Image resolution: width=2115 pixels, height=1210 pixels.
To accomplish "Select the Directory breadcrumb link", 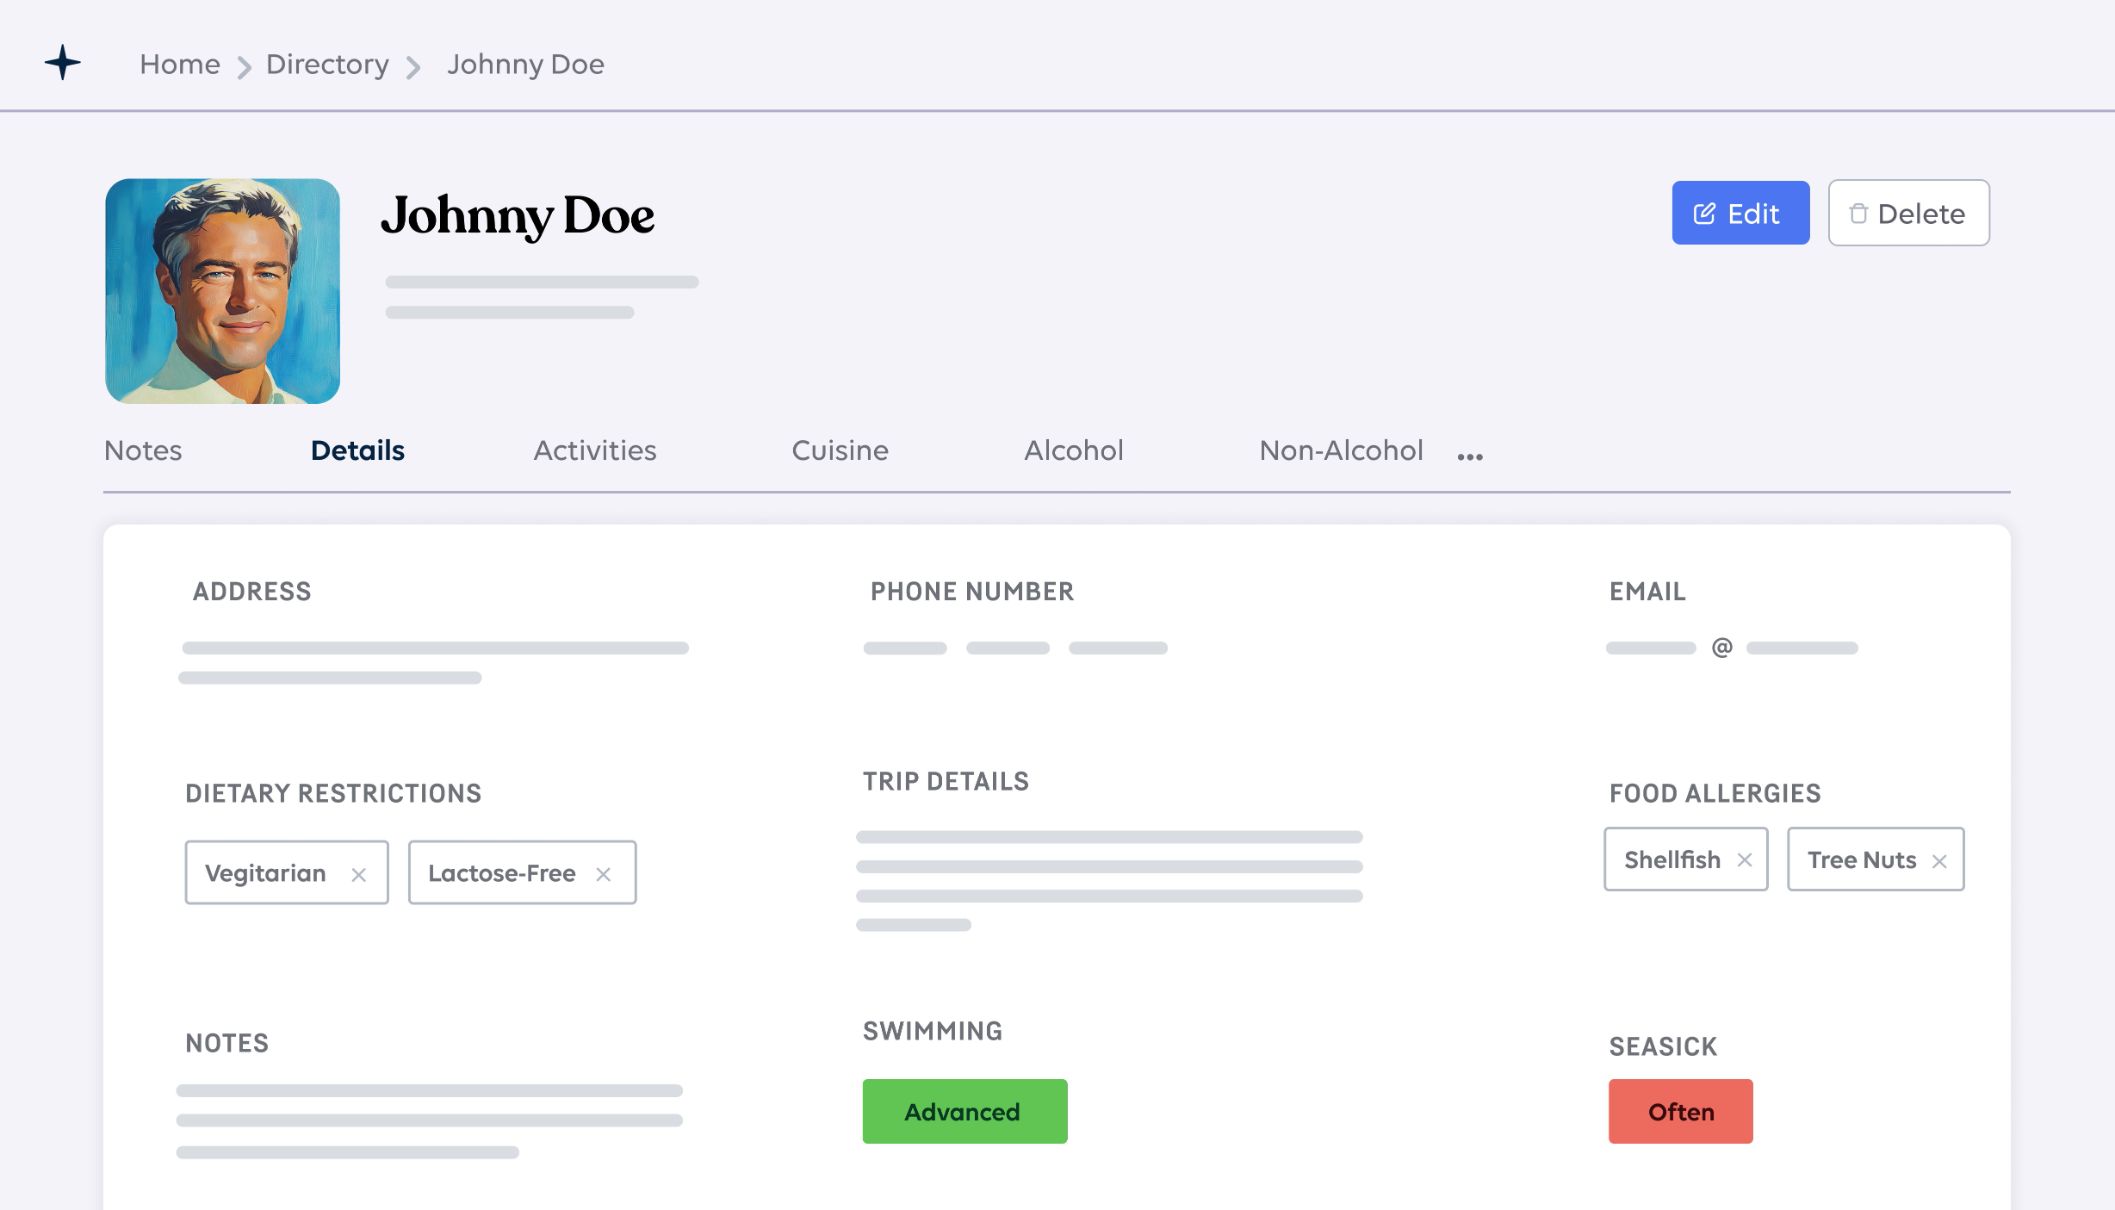I will [327, 62].
